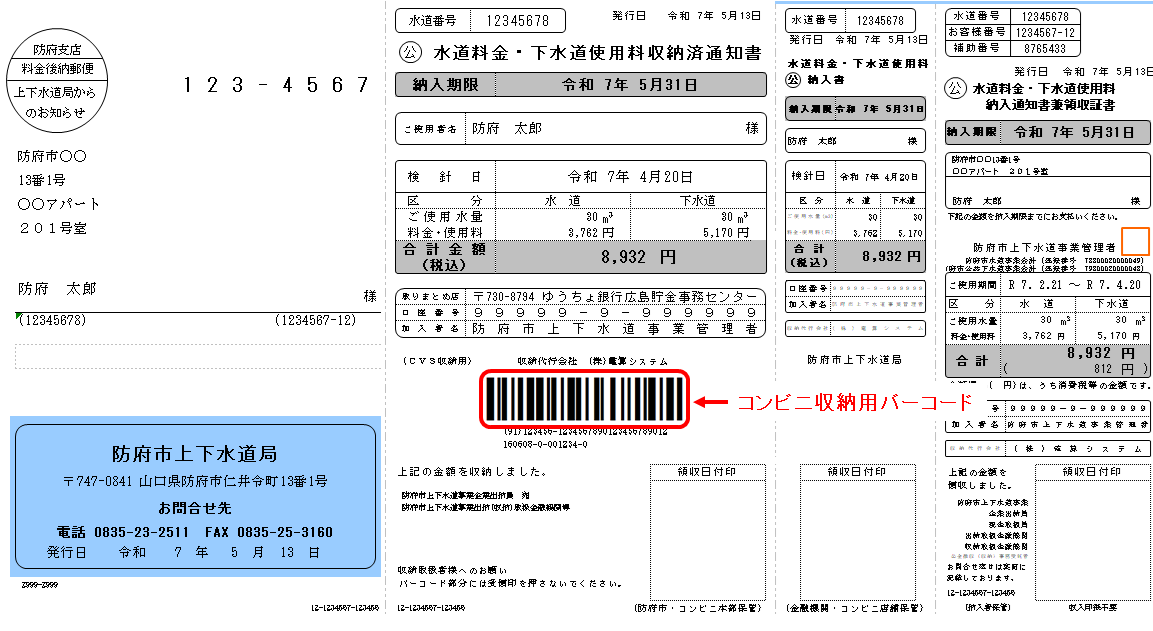Click the 3,762 円 water charge on 収納済通知書
The width and height of the screenshot is (1153, 631).
(x=591, y=233)
